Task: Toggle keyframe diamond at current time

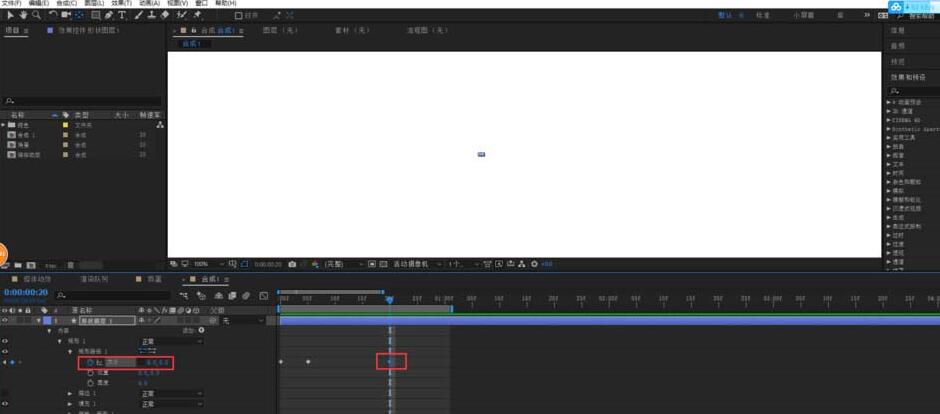Action: (12, 362)
